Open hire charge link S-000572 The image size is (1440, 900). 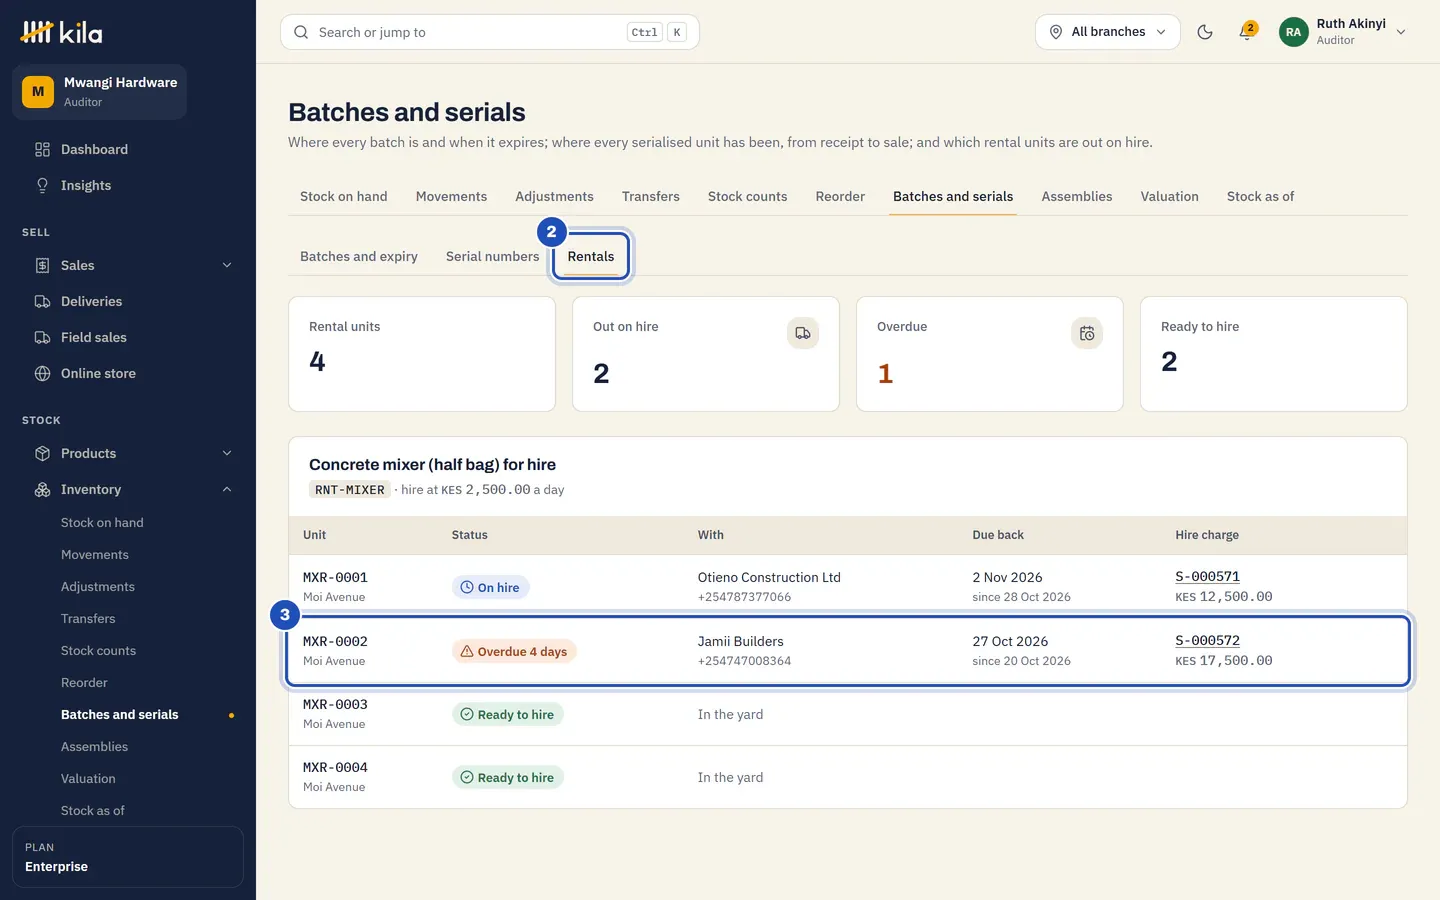coord(1207,641)
